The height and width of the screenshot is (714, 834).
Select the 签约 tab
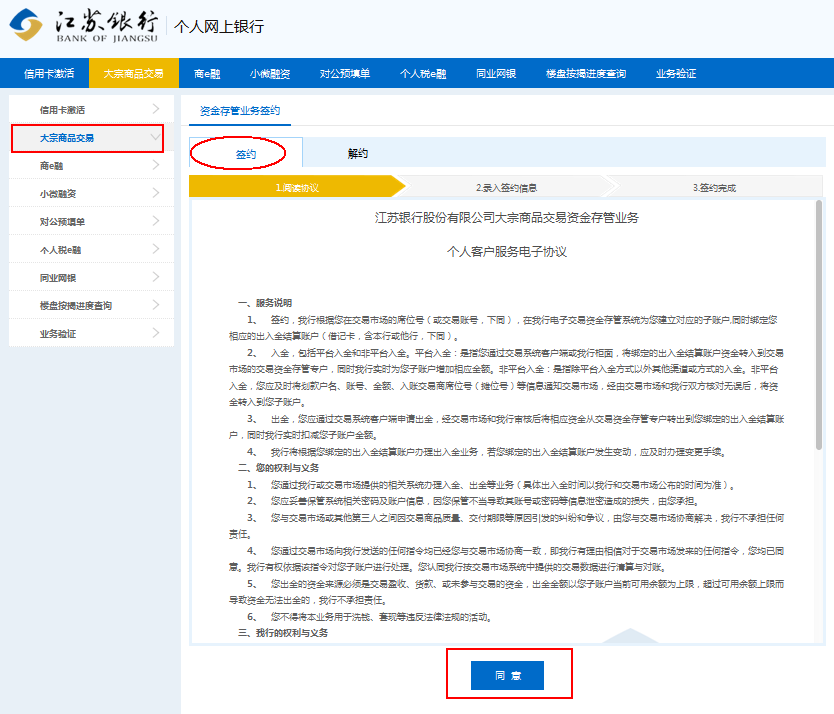(246, 154)
